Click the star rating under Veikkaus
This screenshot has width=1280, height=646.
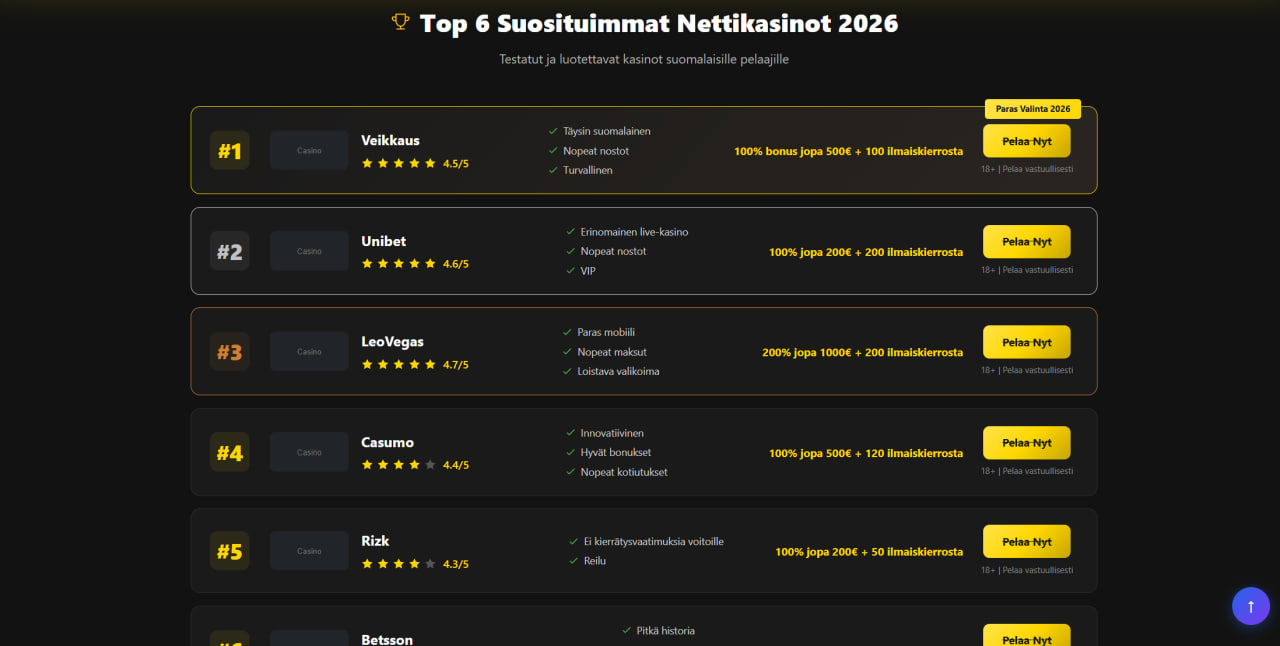pos(399,163)
